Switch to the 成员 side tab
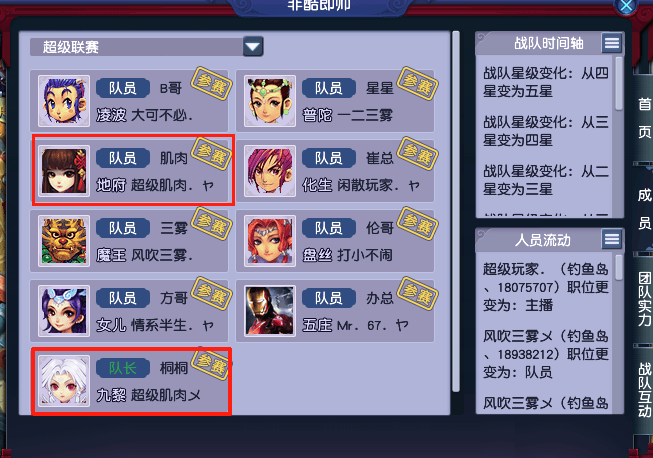 (644, 209)
